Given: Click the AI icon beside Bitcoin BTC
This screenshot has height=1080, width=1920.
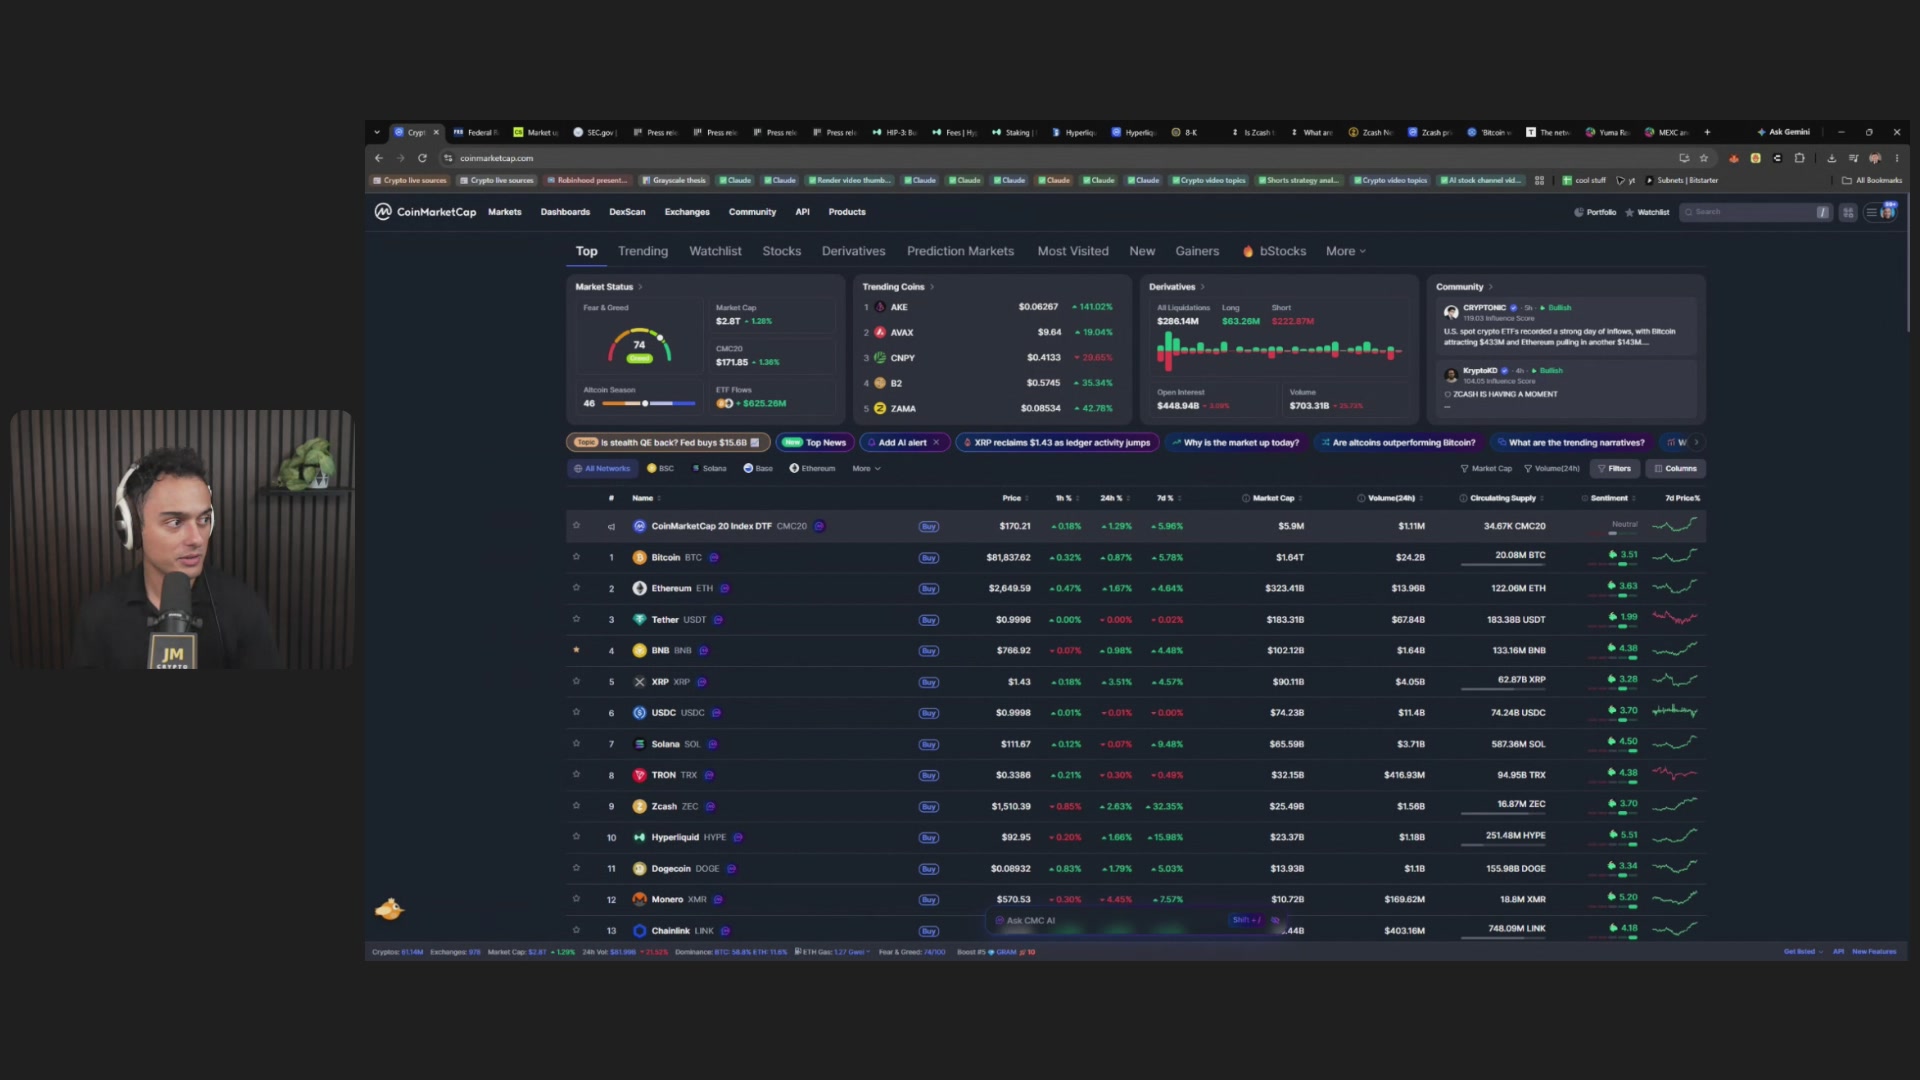Looking at the screenshot, I should 714,557.
